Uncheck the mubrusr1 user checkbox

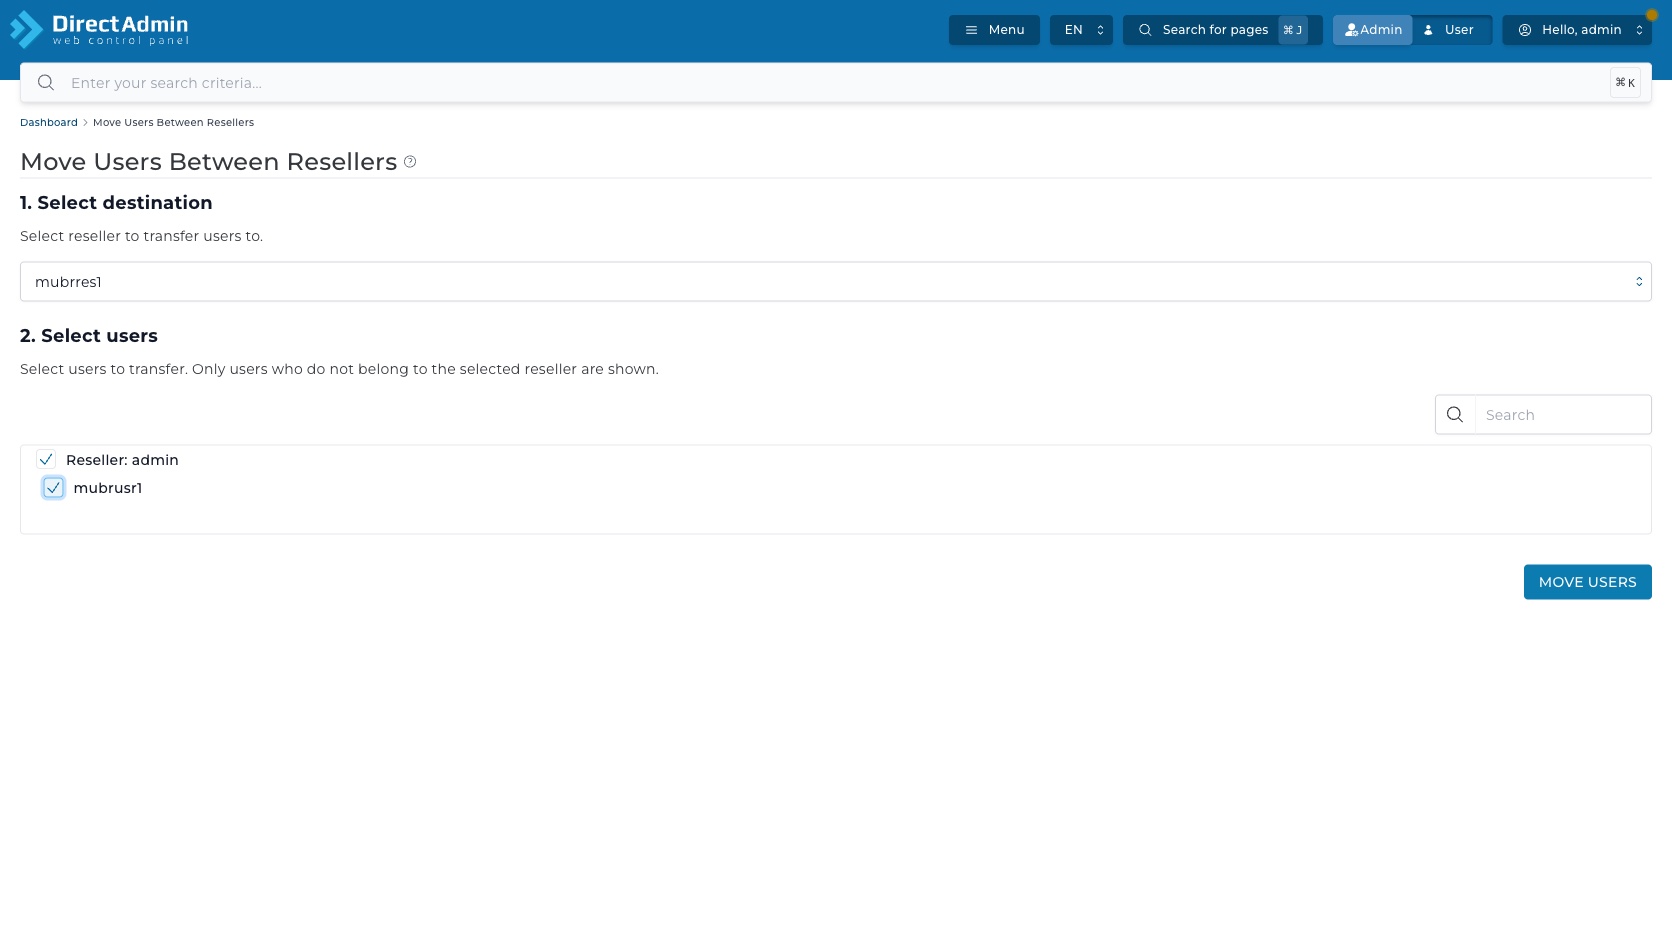53,488
